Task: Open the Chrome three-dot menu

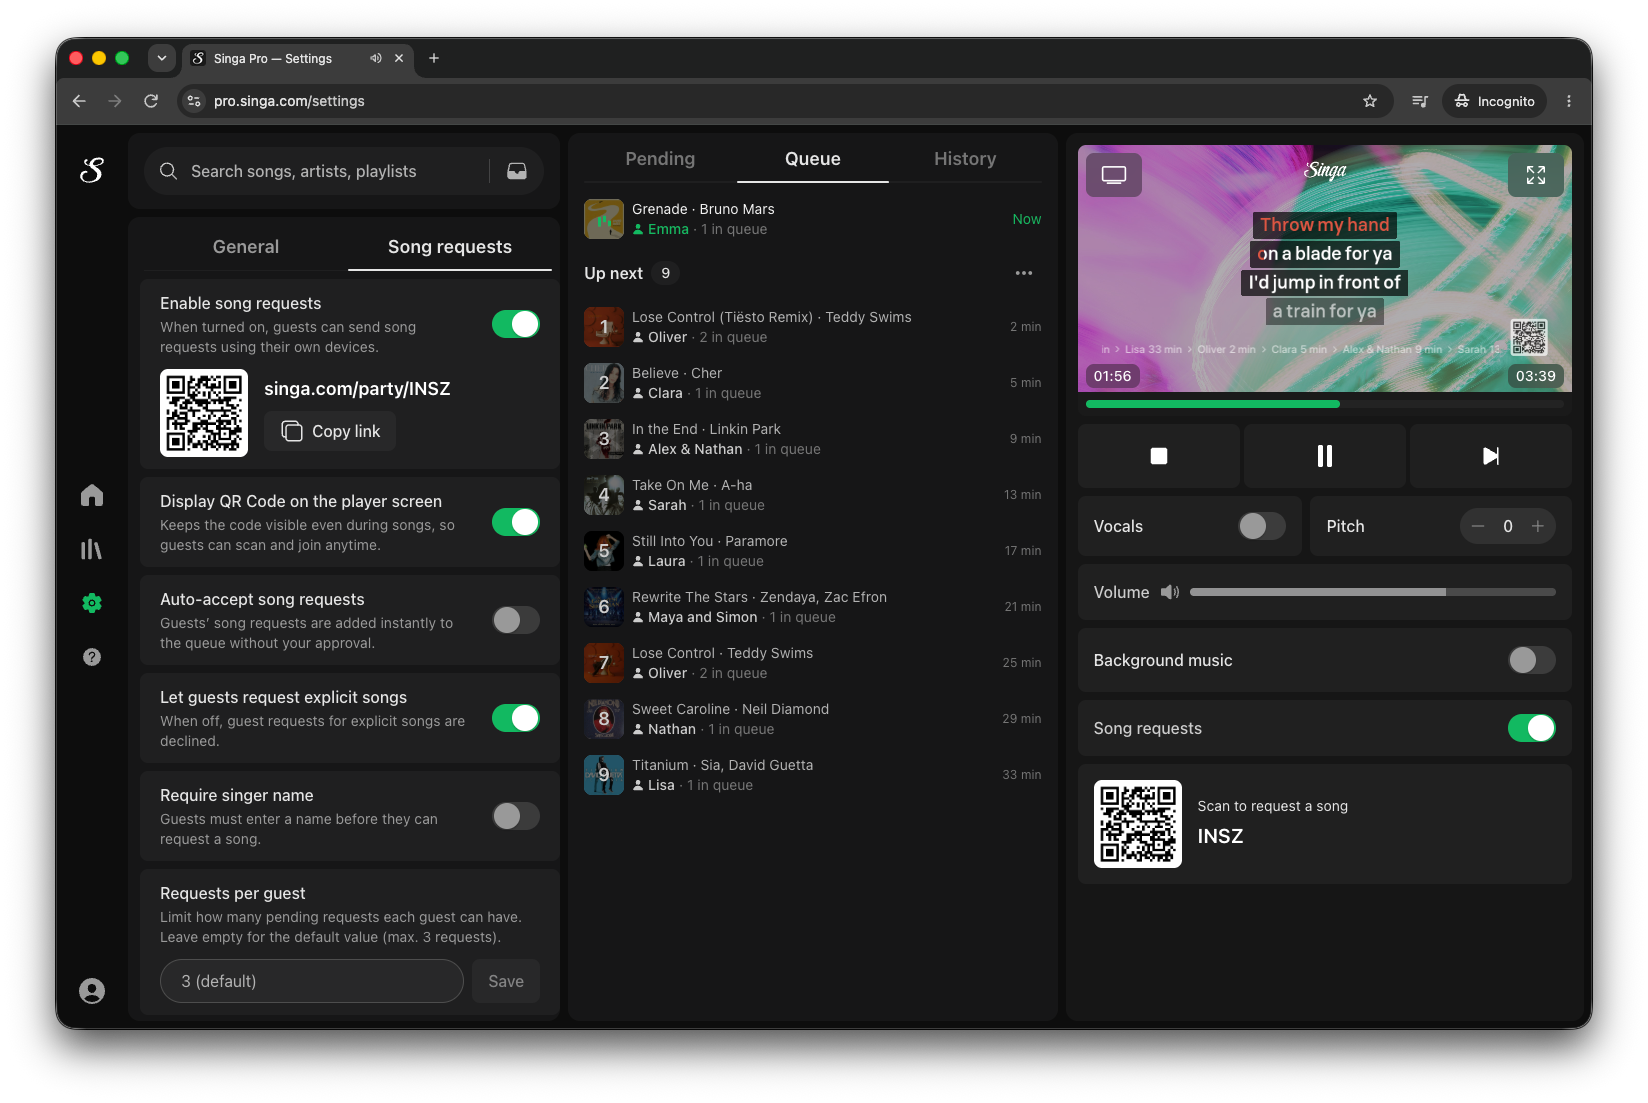Action: (x=1569, y=101)
